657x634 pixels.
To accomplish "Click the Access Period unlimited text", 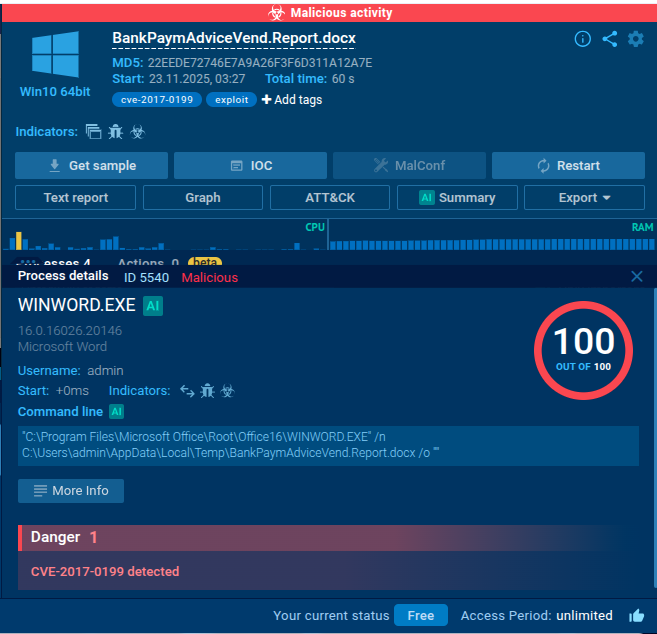I will coord(537,616).
